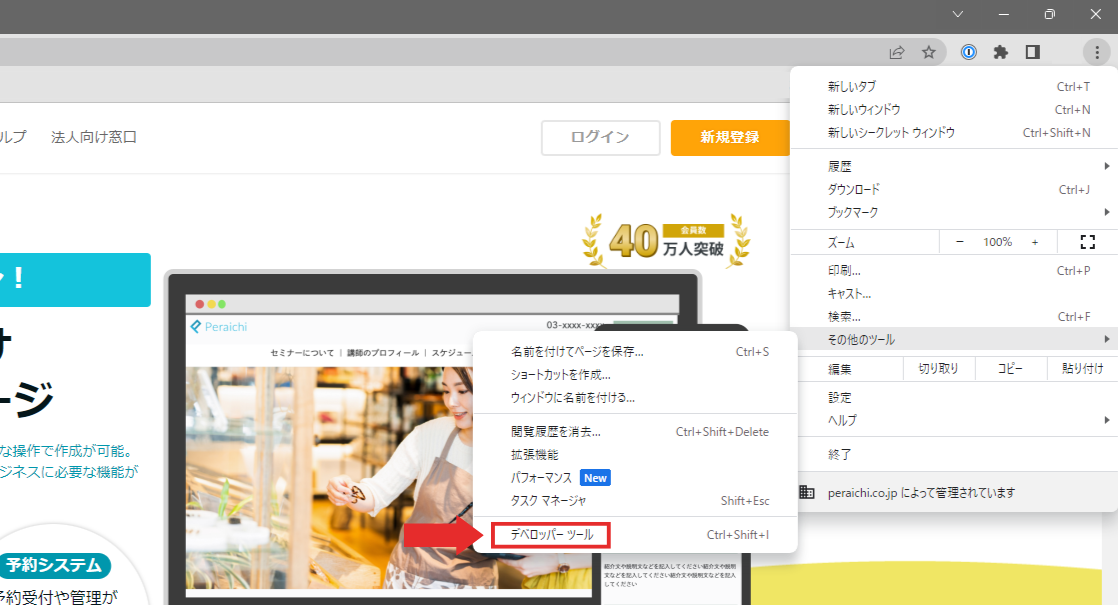Click the 編集 label in the menu
This screenshot has width=1118, height=605.
point(839,369)
